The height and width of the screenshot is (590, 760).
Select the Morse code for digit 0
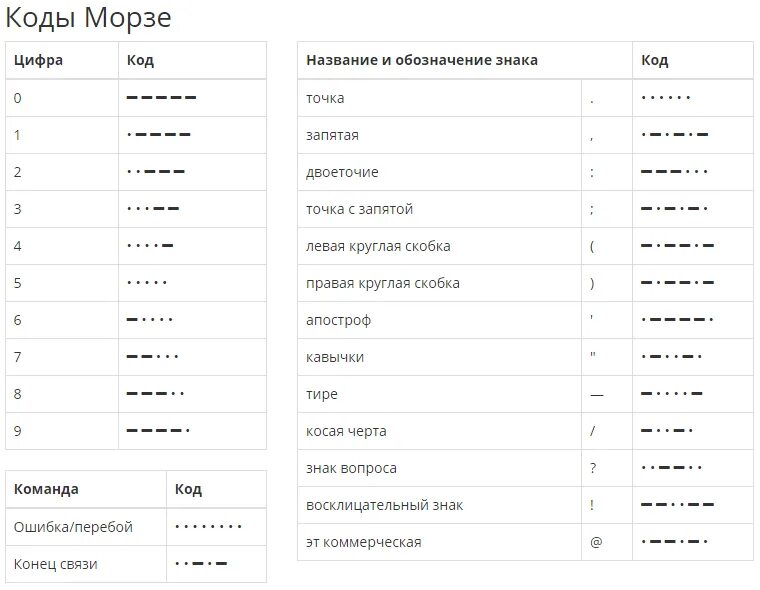tap(161, 98)
